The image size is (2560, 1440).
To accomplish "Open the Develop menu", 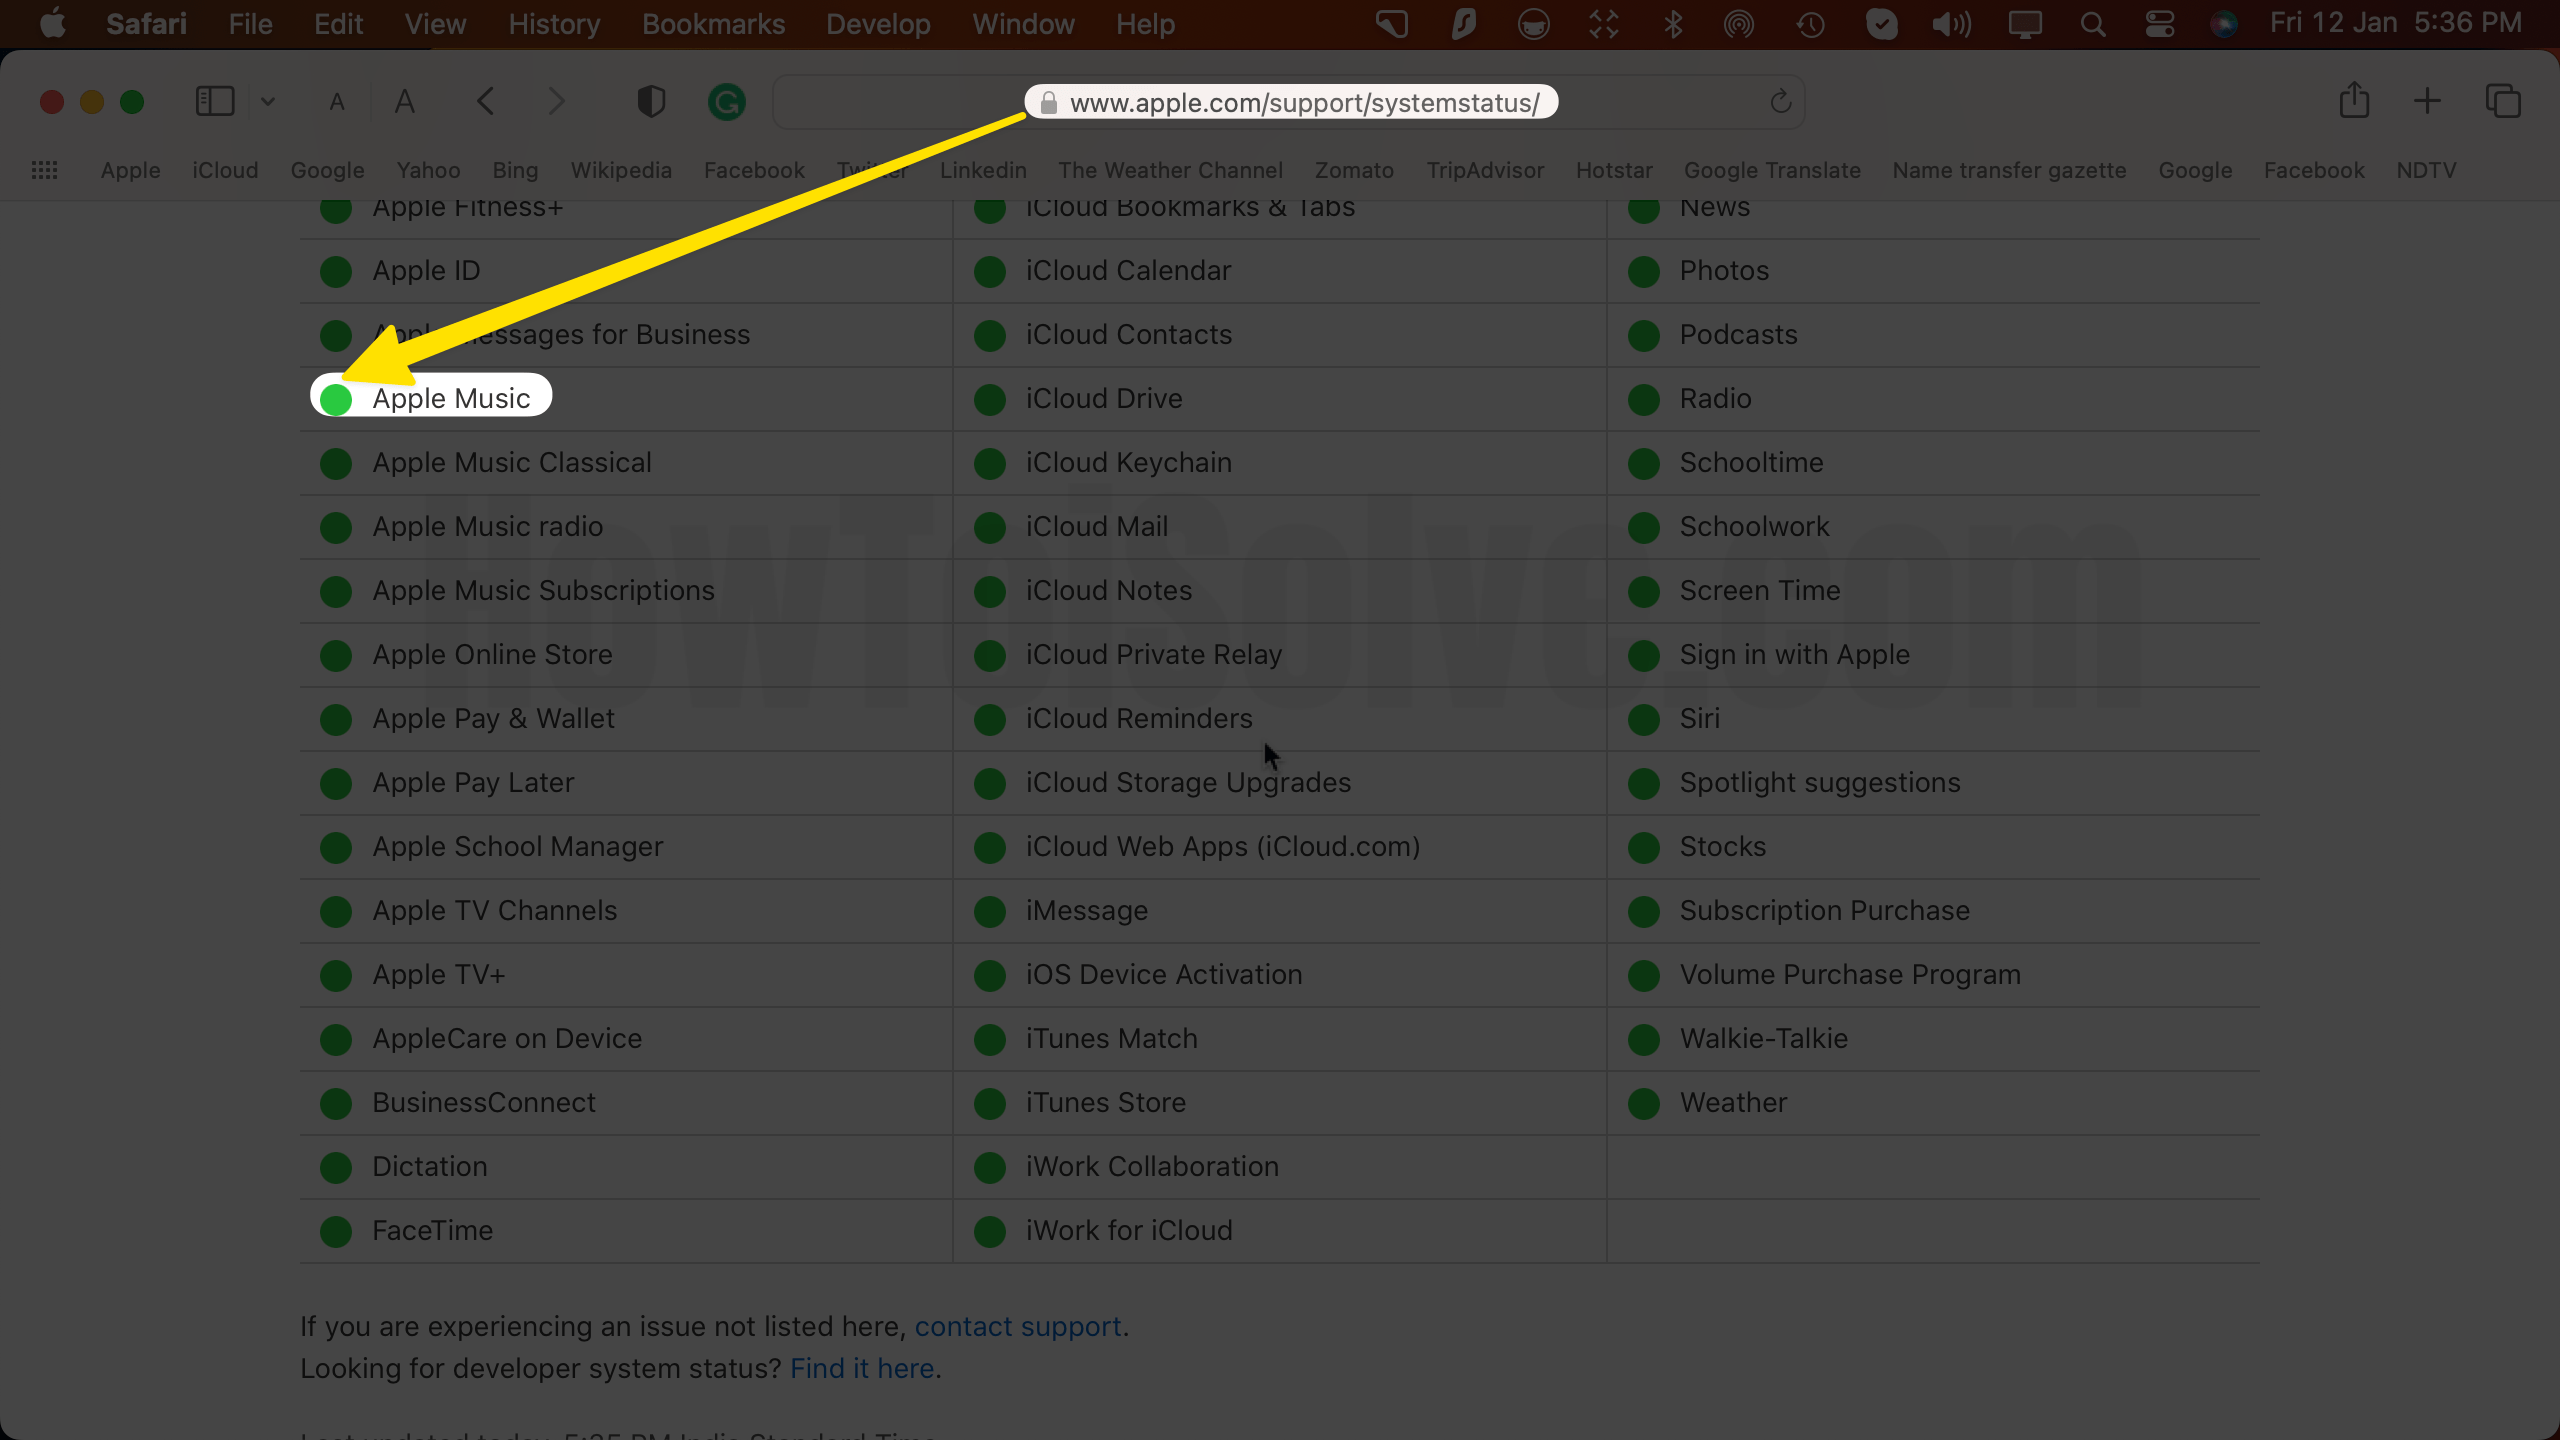I will [x=878, y=24].
